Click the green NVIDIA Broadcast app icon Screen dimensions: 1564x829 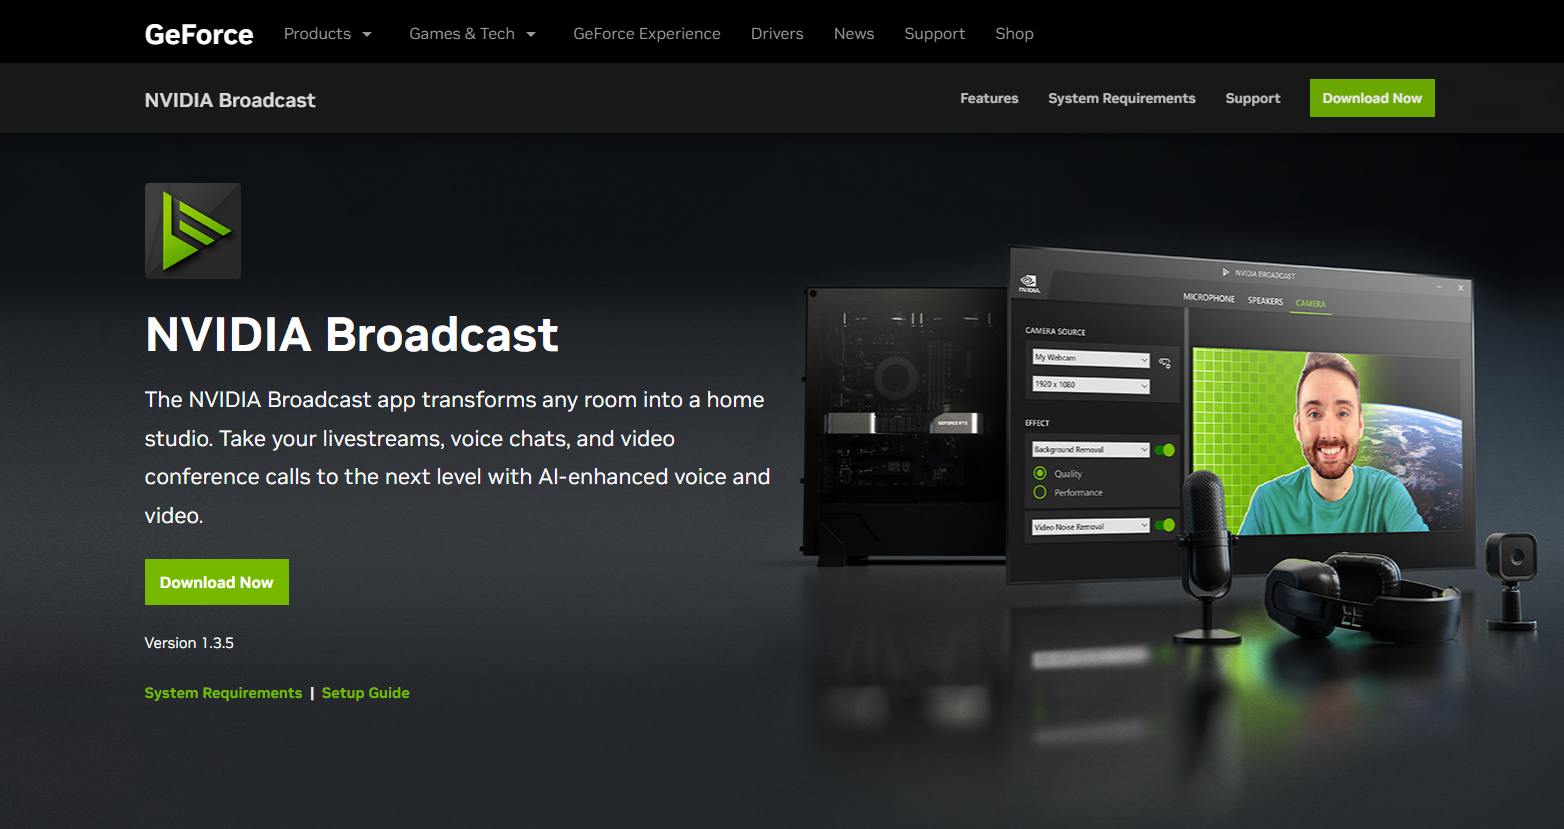pos(193,231)
